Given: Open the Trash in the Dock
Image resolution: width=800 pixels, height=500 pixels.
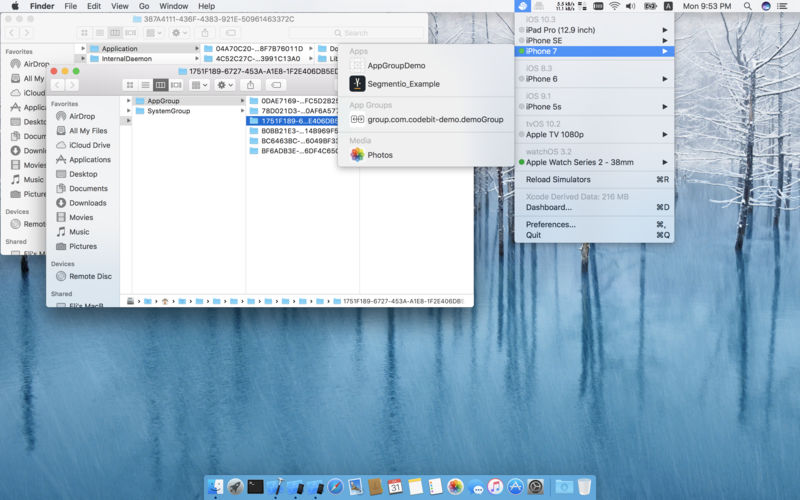Looking at the screenshot, I should click(584, 487).
